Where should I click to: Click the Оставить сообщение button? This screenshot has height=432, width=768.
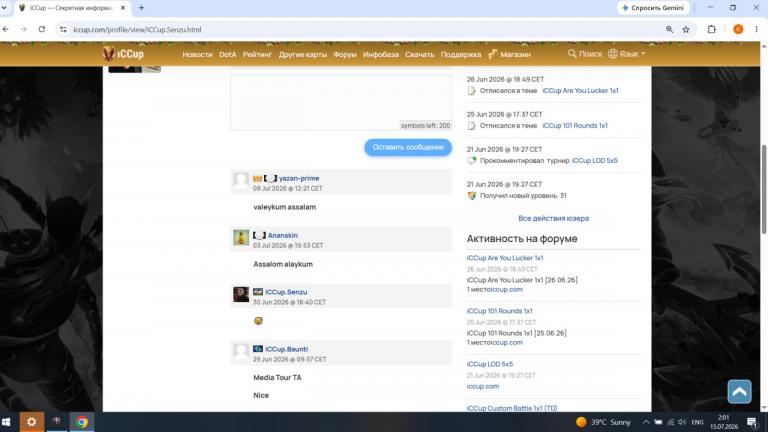coord(408,147)
